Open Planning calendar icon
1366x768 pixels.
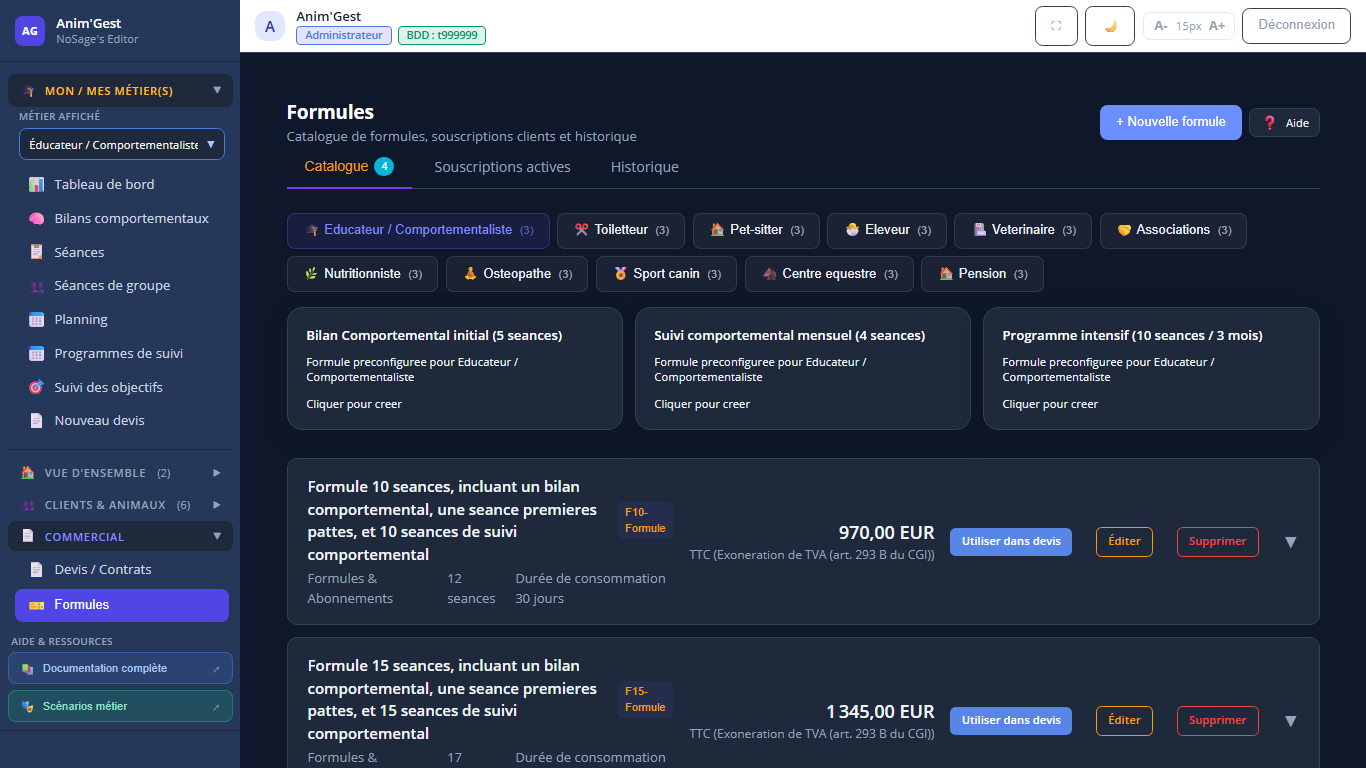point(37,320)
